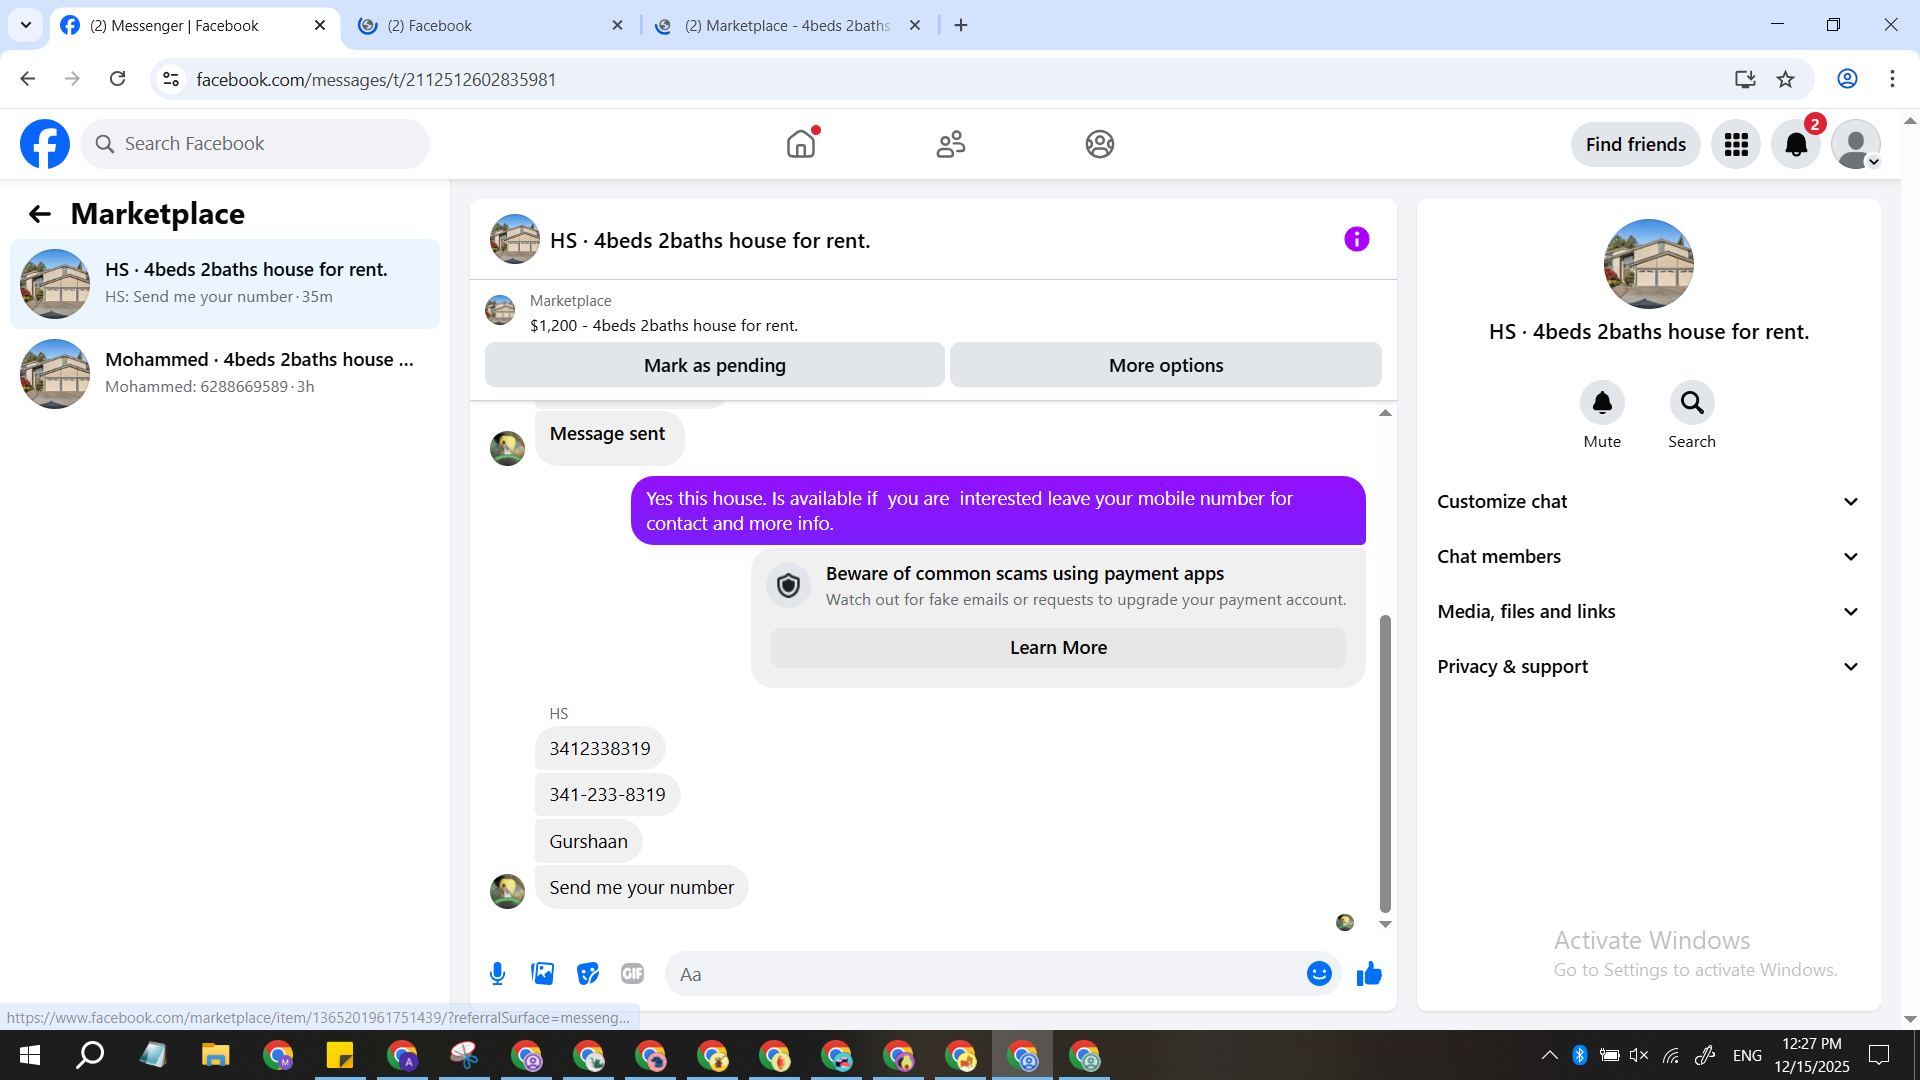The height and width of the screenshot is (1080, 1920).
Task: Switch to the Marketplace 4beds 2baths tab
Action: pos(787,25)
